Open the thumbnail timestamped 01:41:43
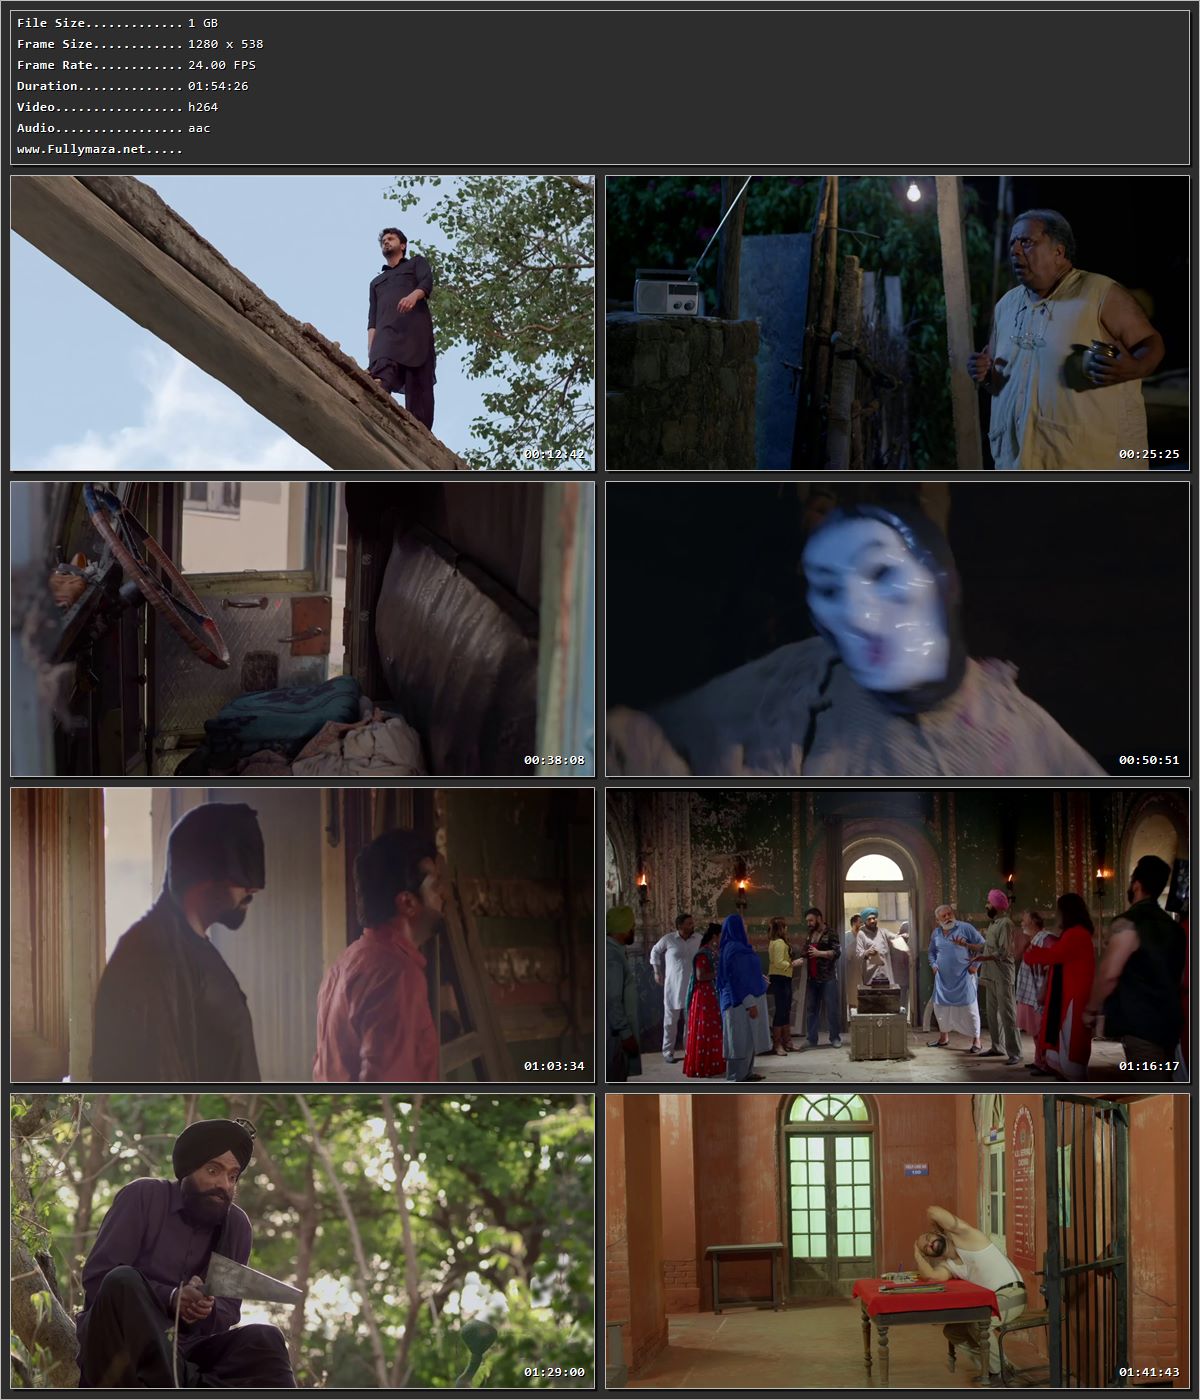This screenshot has width=1200, height=1400. (897, 1241)
